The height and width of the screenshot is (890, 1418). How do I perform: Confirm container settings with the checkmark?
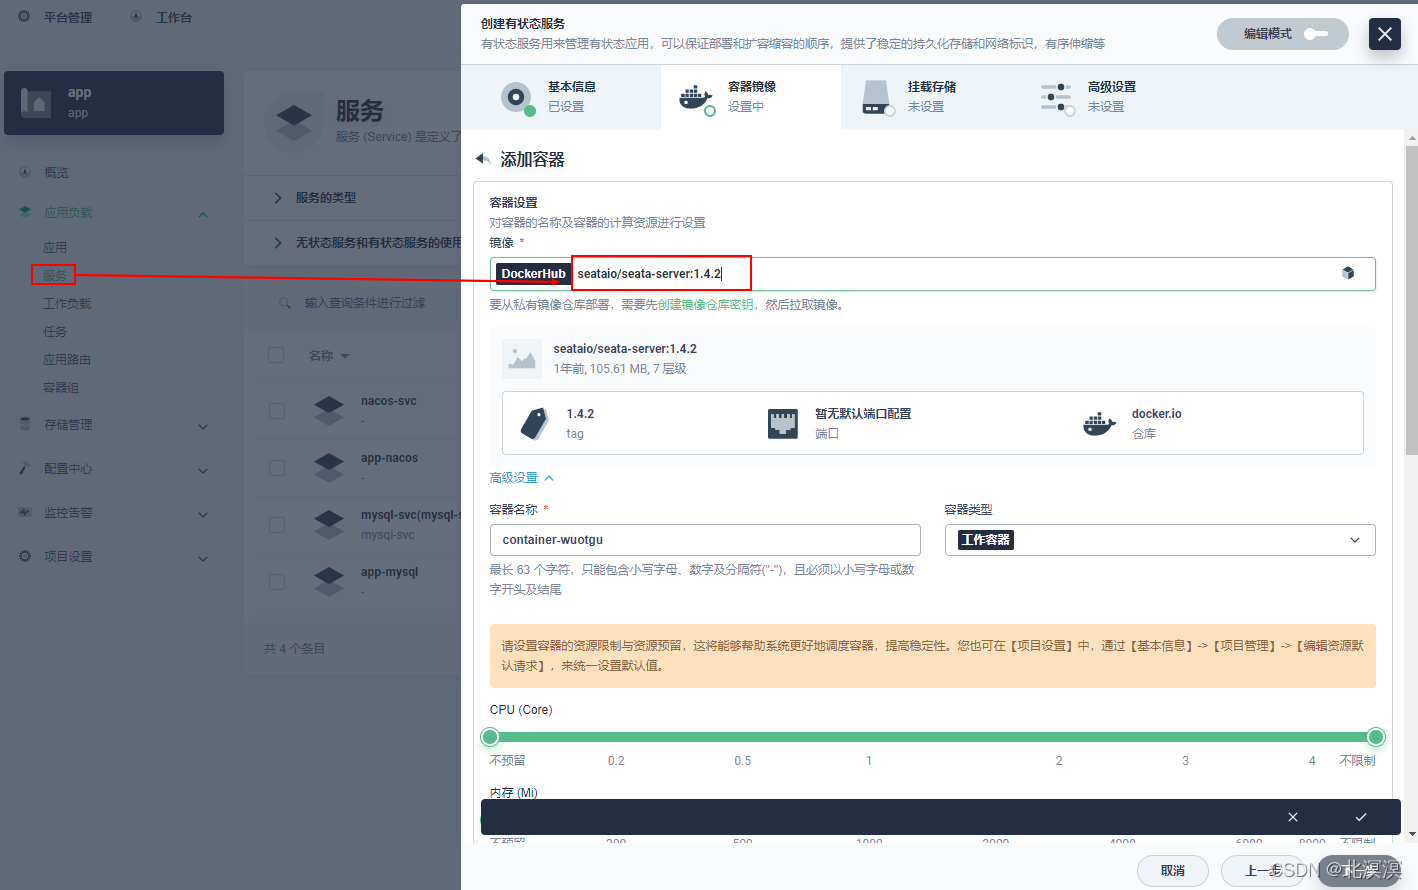point(1361,817)
